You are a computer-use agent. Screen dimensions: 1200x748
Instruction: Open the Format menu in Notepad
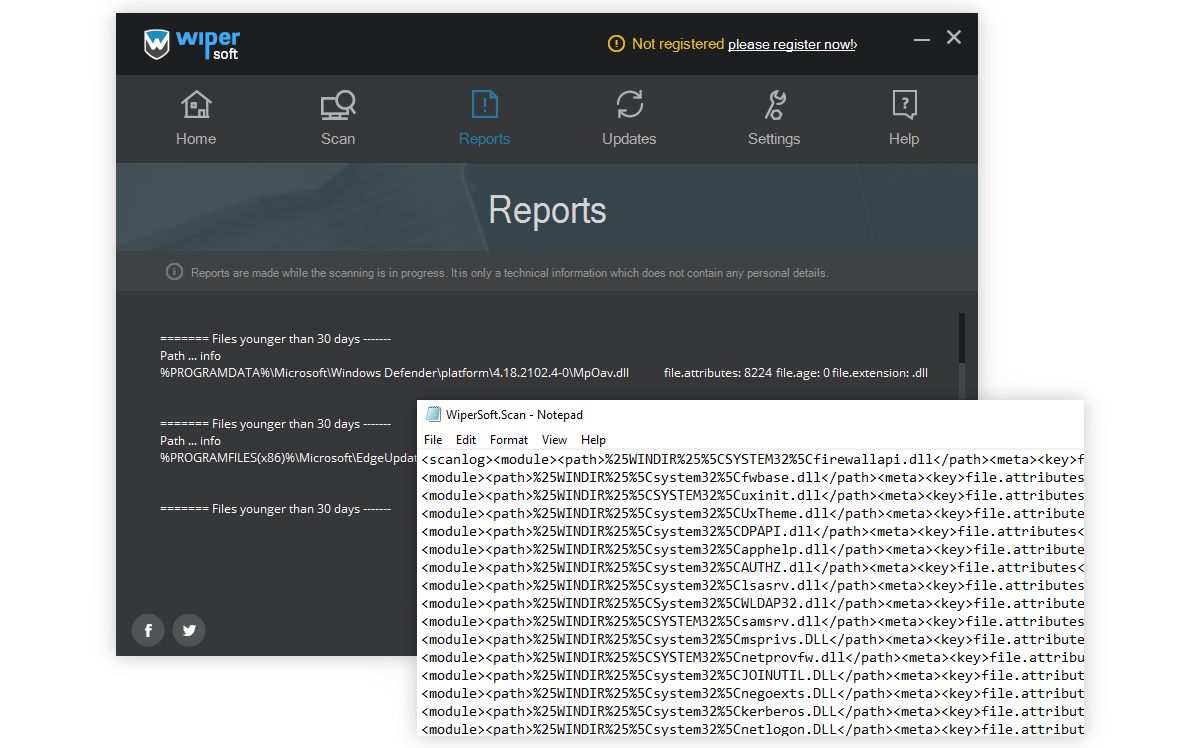coord(509,440)
